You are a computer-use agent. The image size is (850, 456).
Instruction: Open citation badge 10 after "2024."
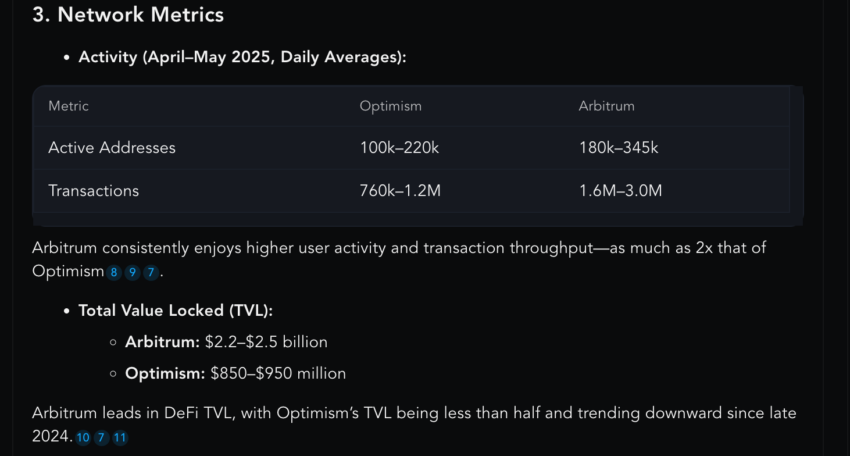click(x=83, y=438)
